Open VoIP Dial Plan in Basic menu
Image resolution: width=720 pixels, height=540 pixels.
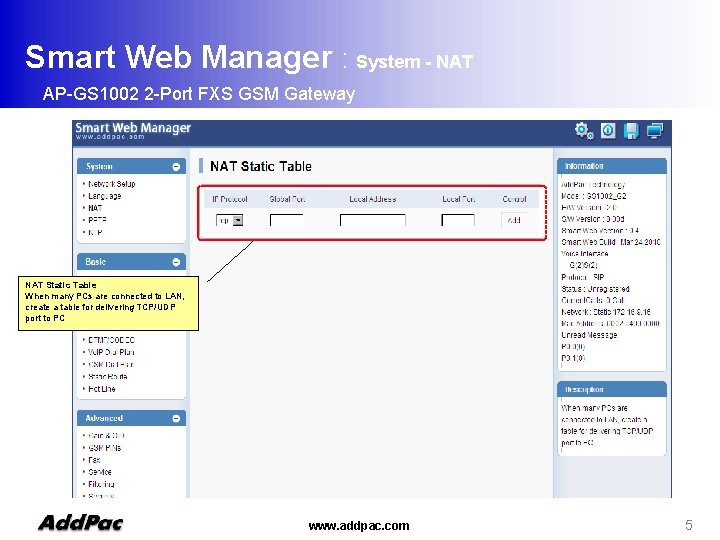click(111, 352)
